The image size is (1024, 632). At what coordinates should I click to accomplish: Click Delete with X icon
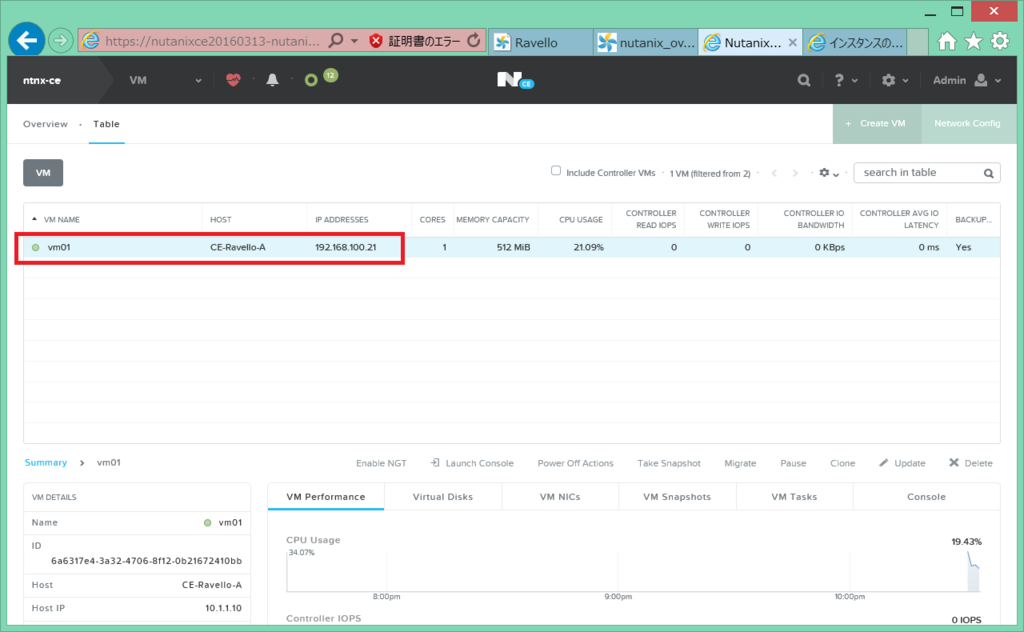tap(970, 463)
